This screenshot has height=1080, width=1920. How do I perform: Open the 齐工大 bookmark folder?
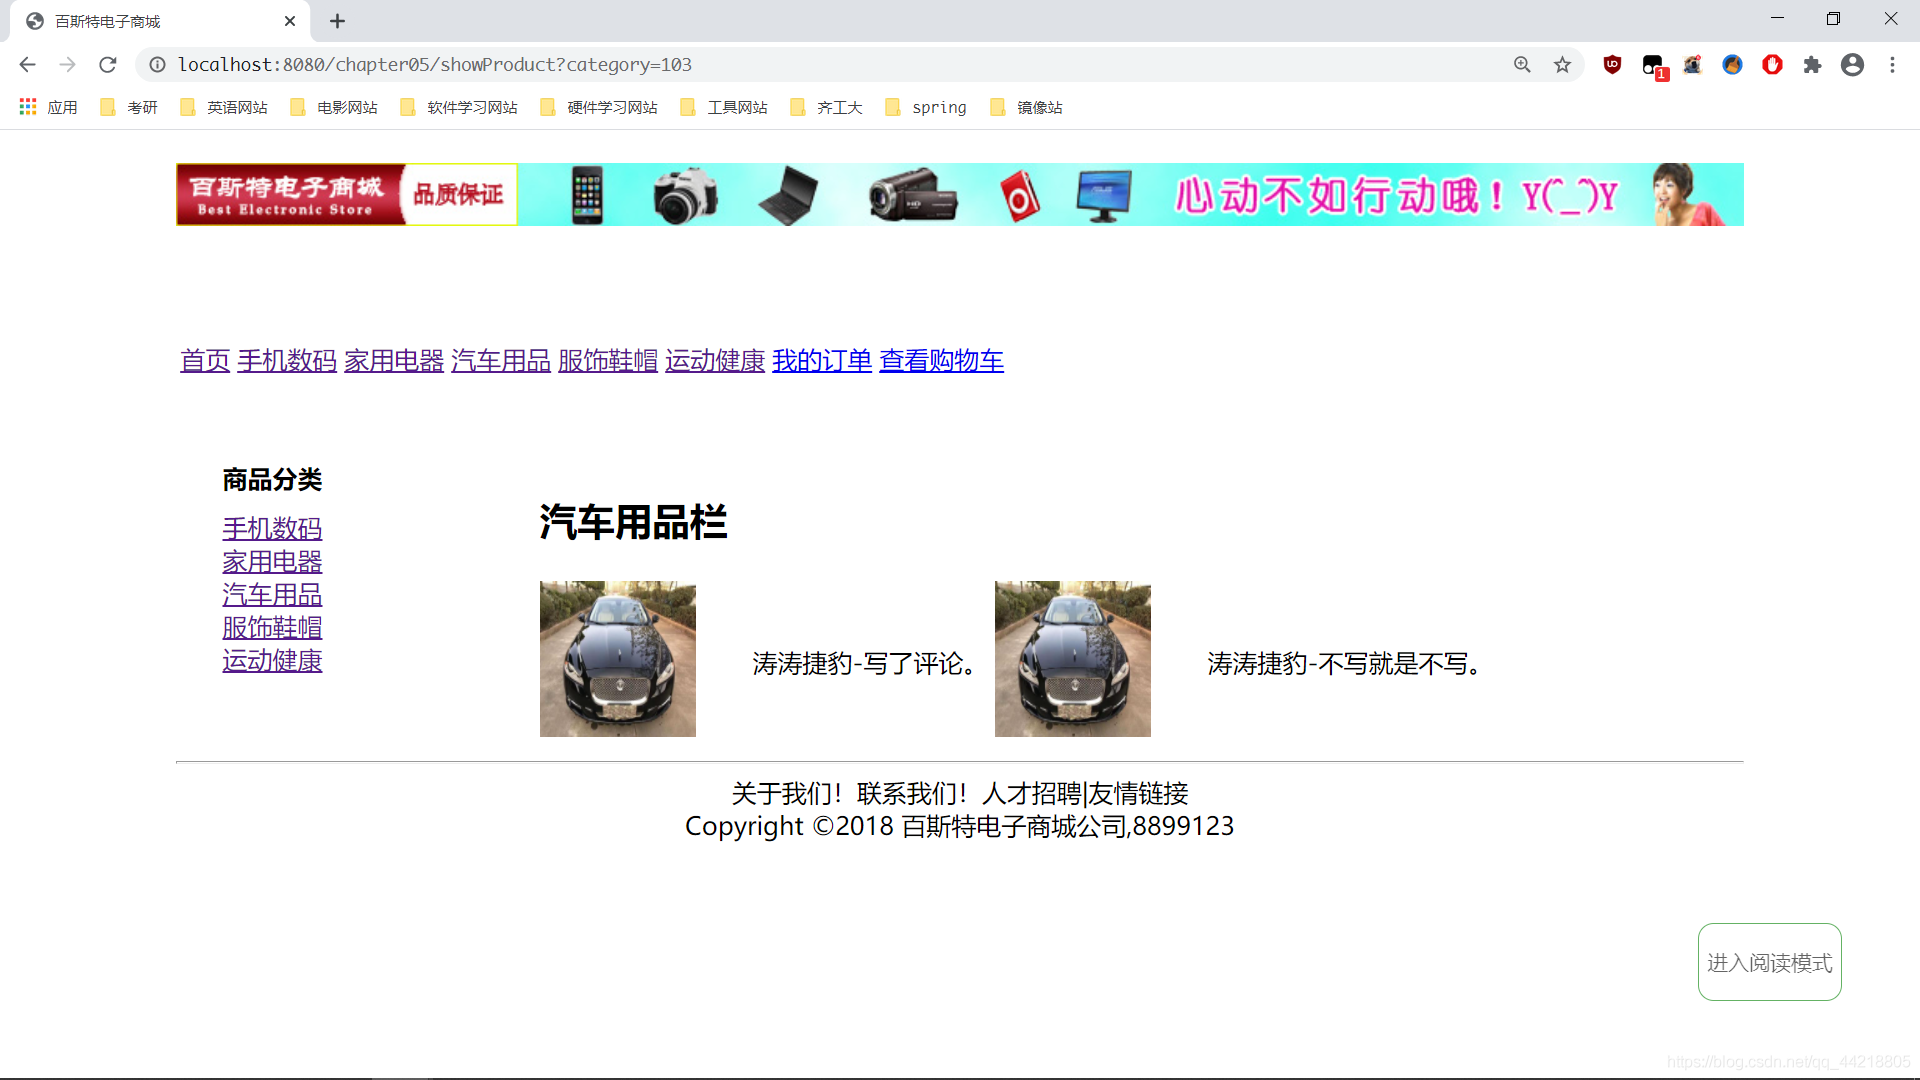point(826,107)
